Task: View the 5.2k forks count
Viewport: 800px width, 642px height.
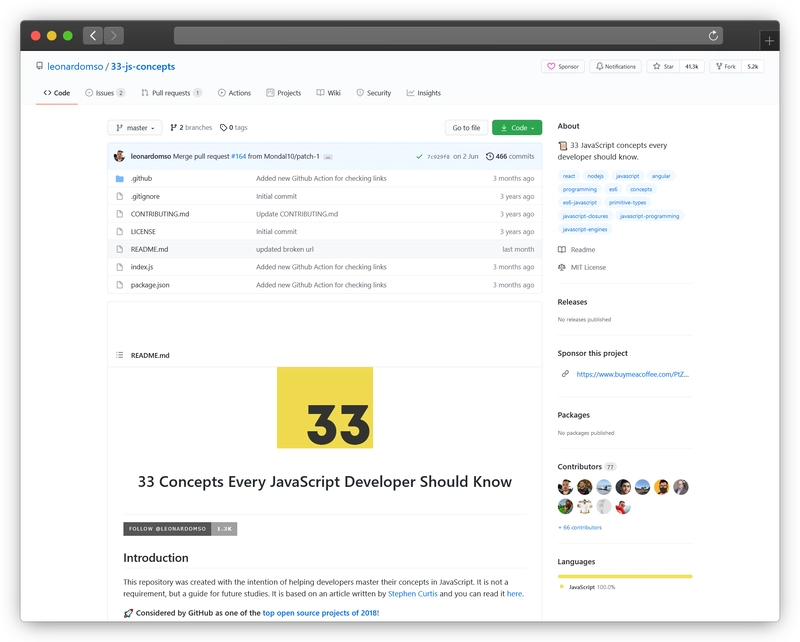Action: [753, 66]
